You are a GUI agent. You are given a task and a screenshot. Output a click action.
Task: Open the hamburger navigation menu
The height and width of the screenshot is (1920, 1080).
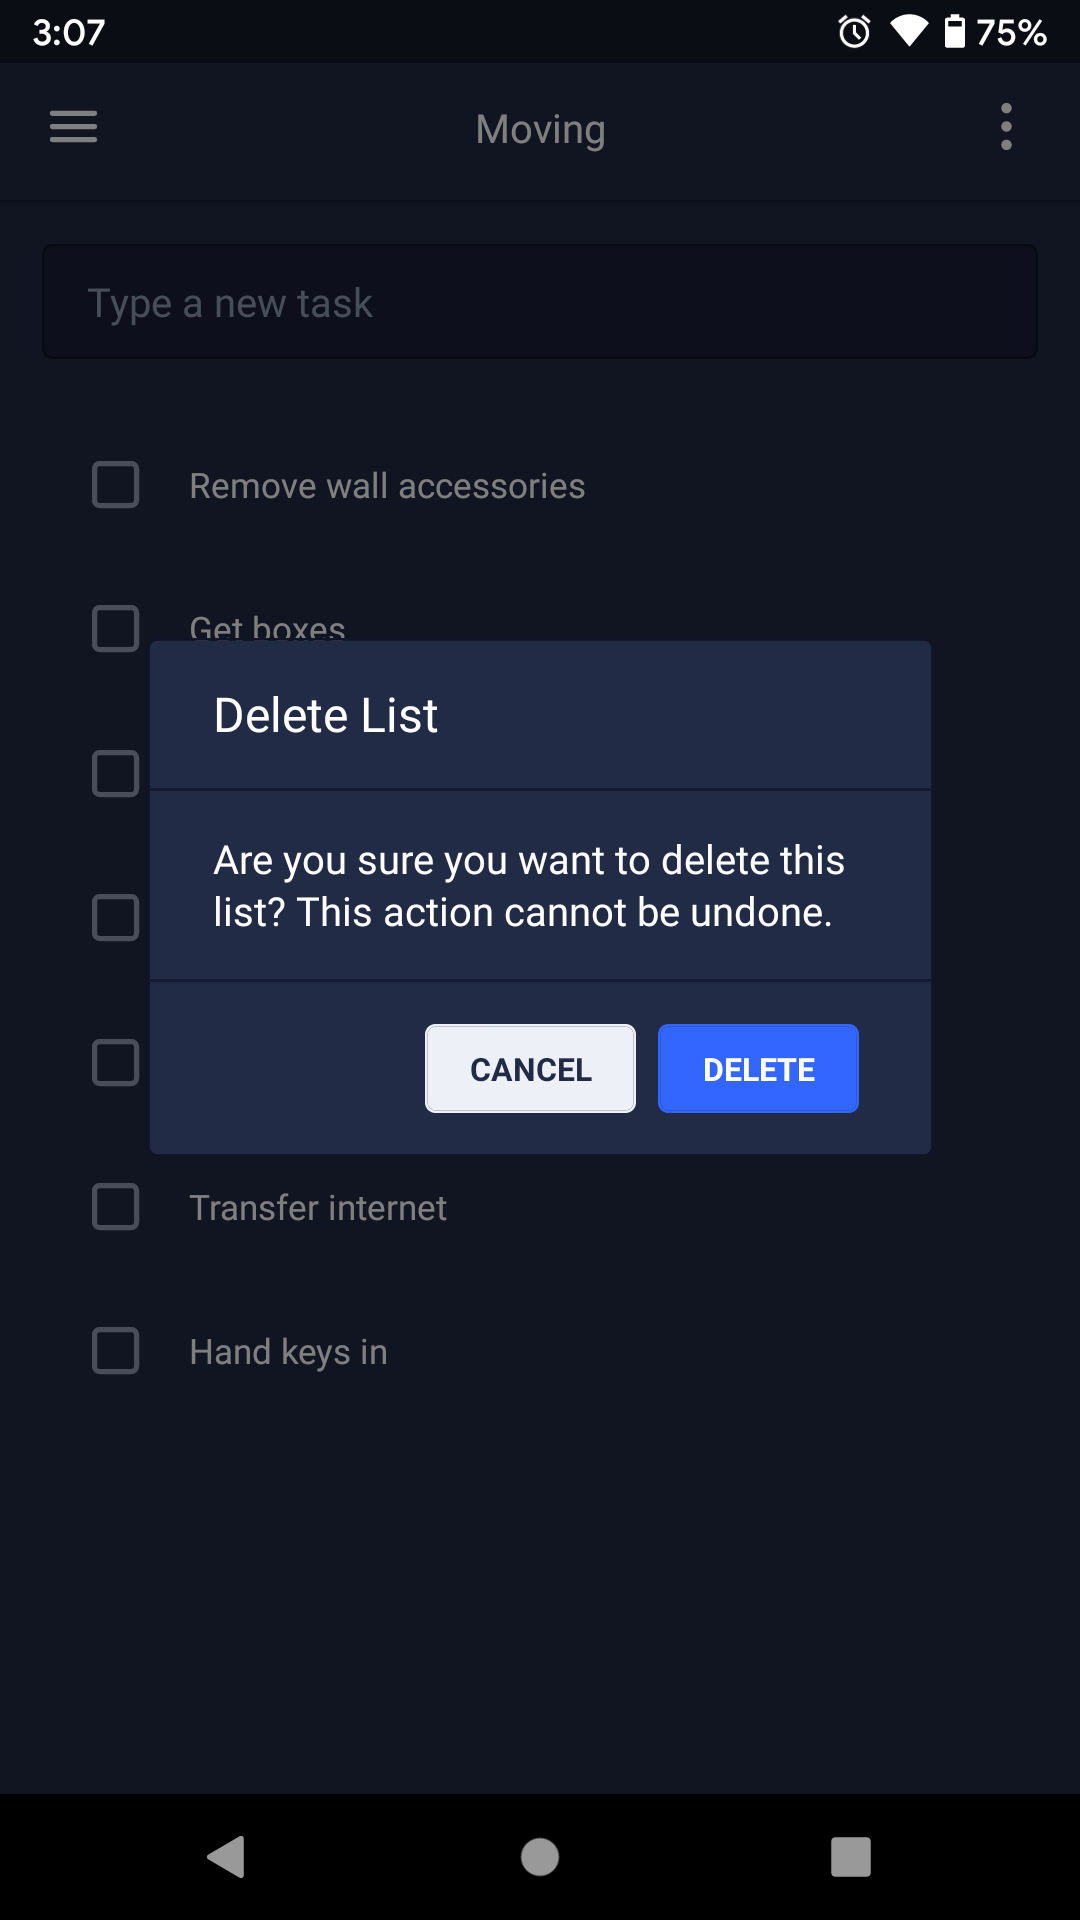coord(73,127)
